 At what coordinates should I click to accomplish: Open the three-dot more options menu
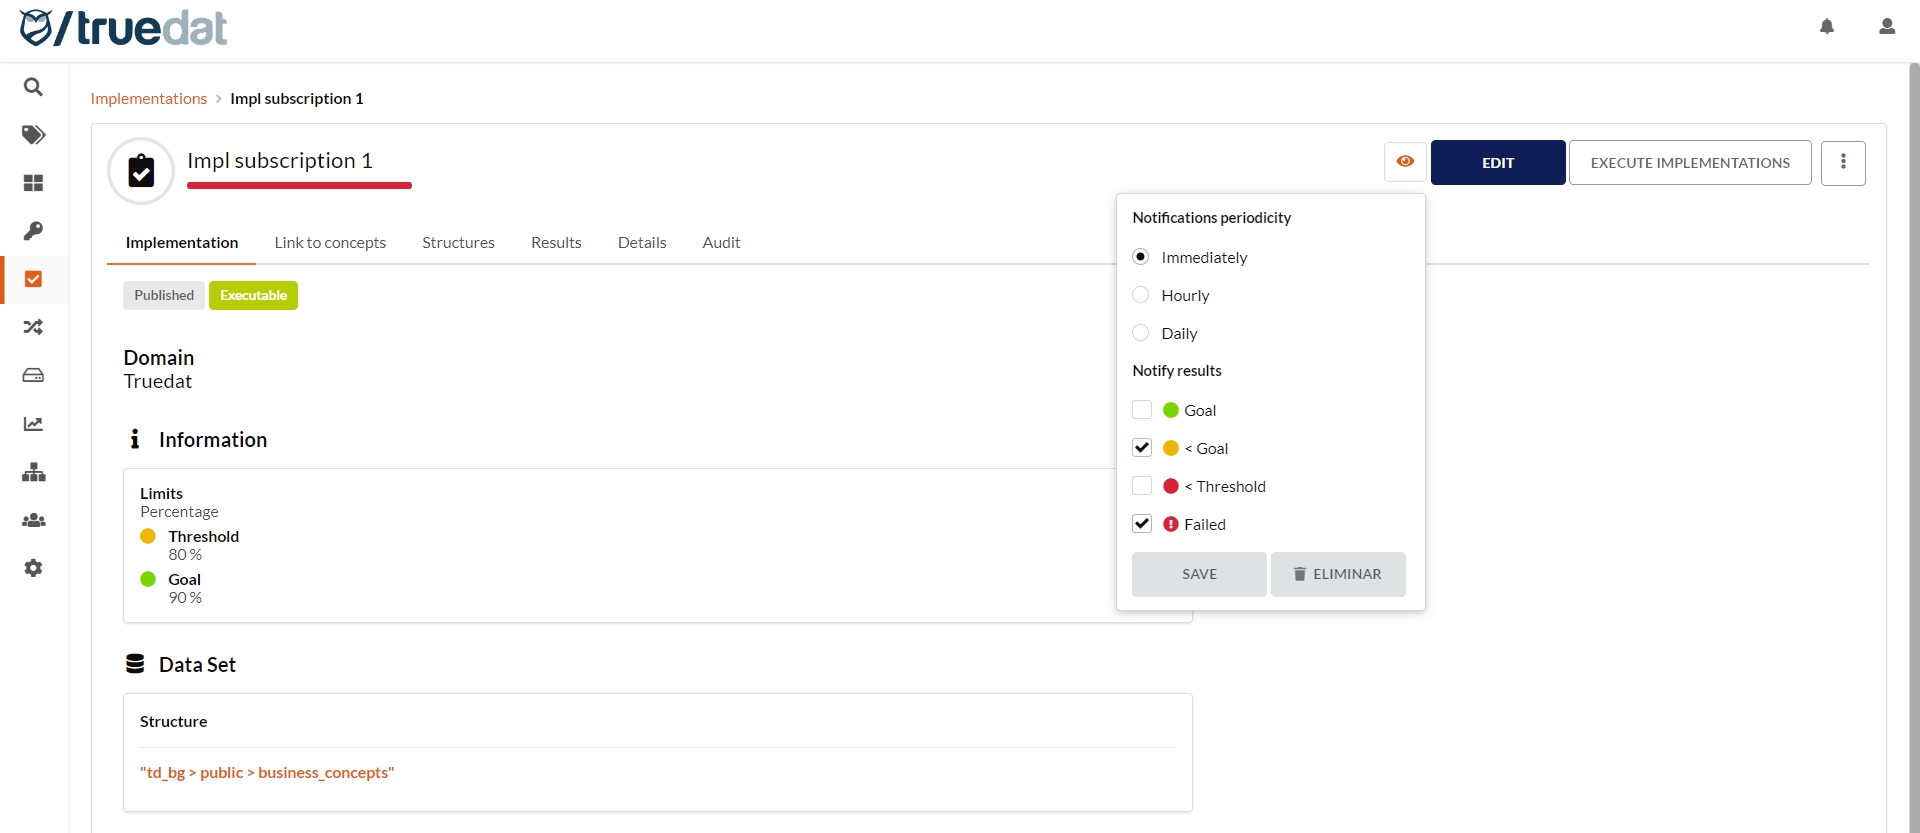coord(1843,163)
